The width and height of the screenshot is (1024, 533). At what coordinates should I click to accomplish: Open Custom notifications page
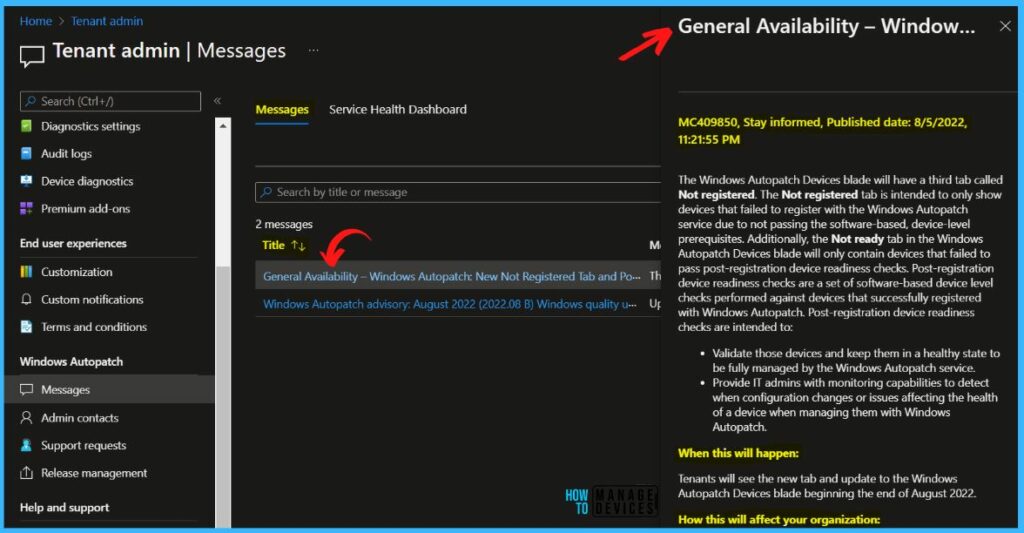point(92,299)
